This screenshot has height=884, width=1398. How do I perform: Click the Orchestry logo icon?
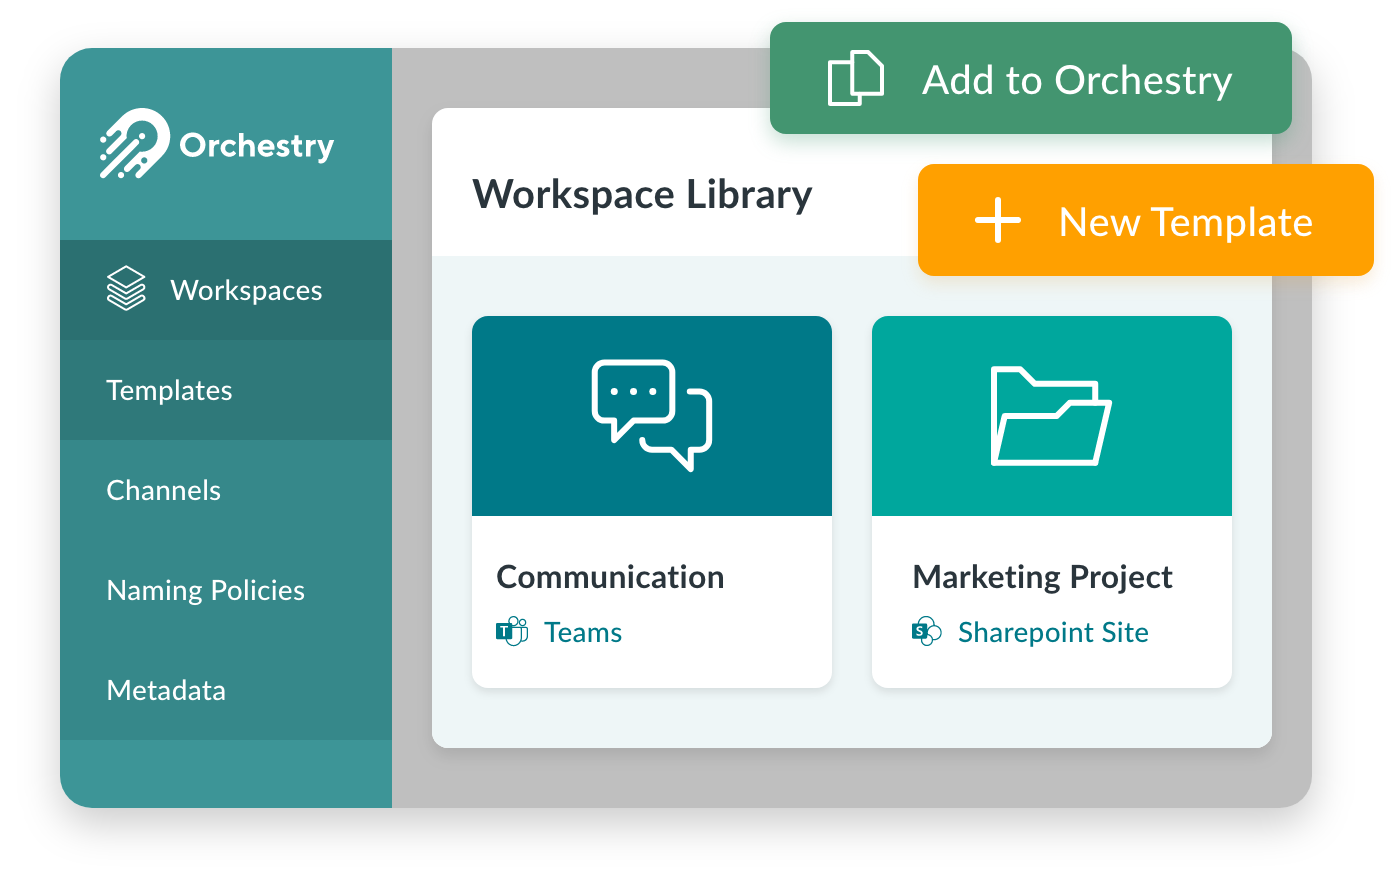click(134, 145)
